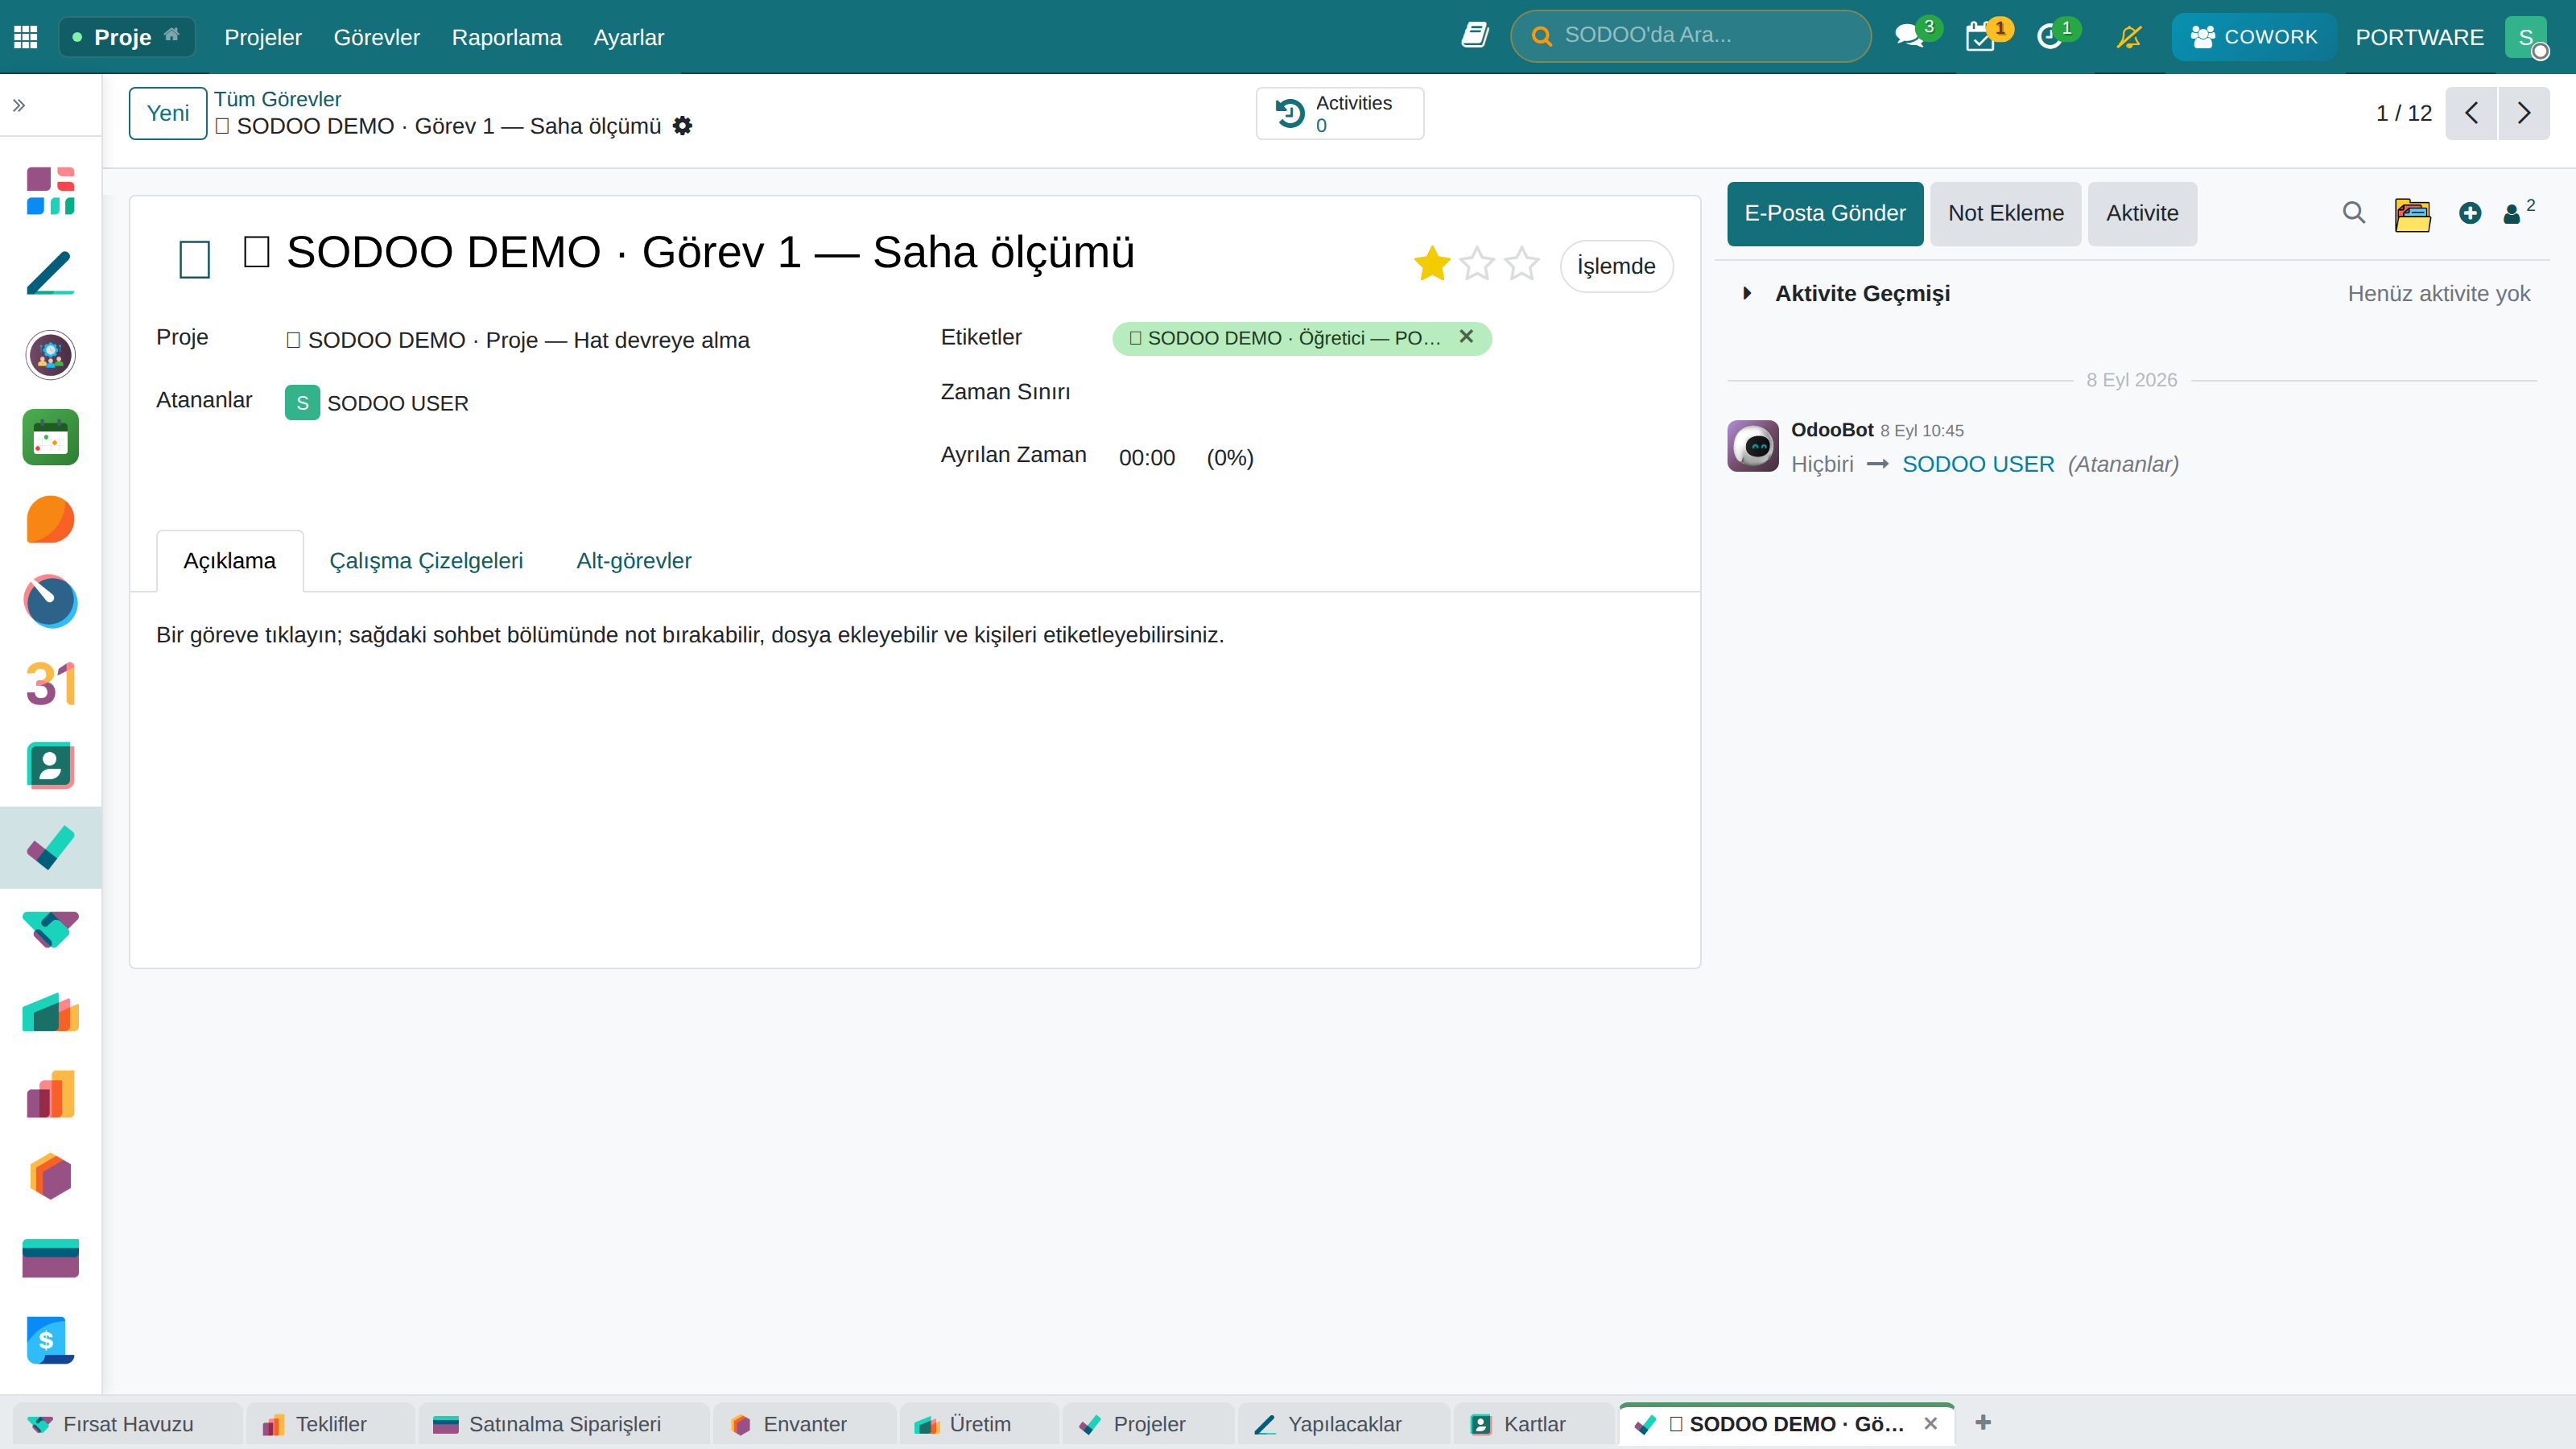Open the Proje app switcher menu
The image size is (2576, 1449).
(x=126, y=37)
